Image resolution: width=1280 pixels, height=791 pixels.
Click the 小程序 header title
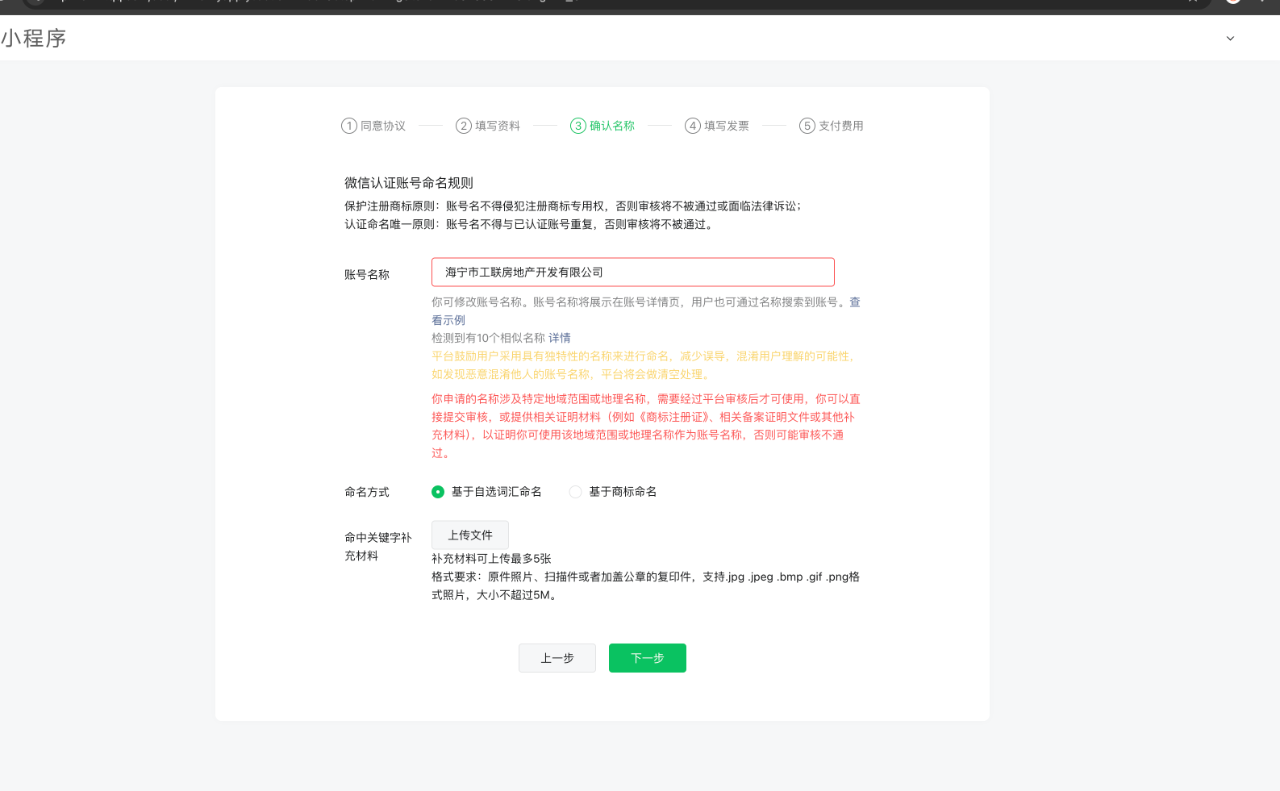(33, 39)
